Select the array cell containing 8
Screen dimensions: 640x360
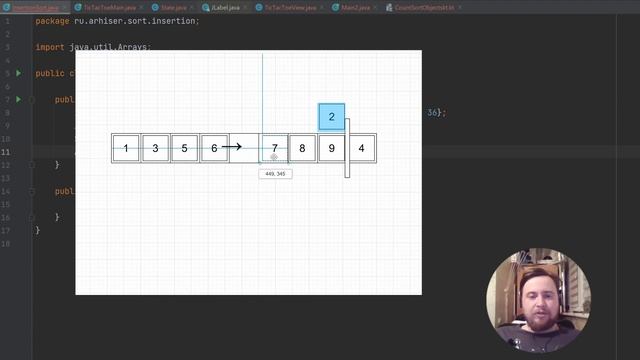[302, 148]
